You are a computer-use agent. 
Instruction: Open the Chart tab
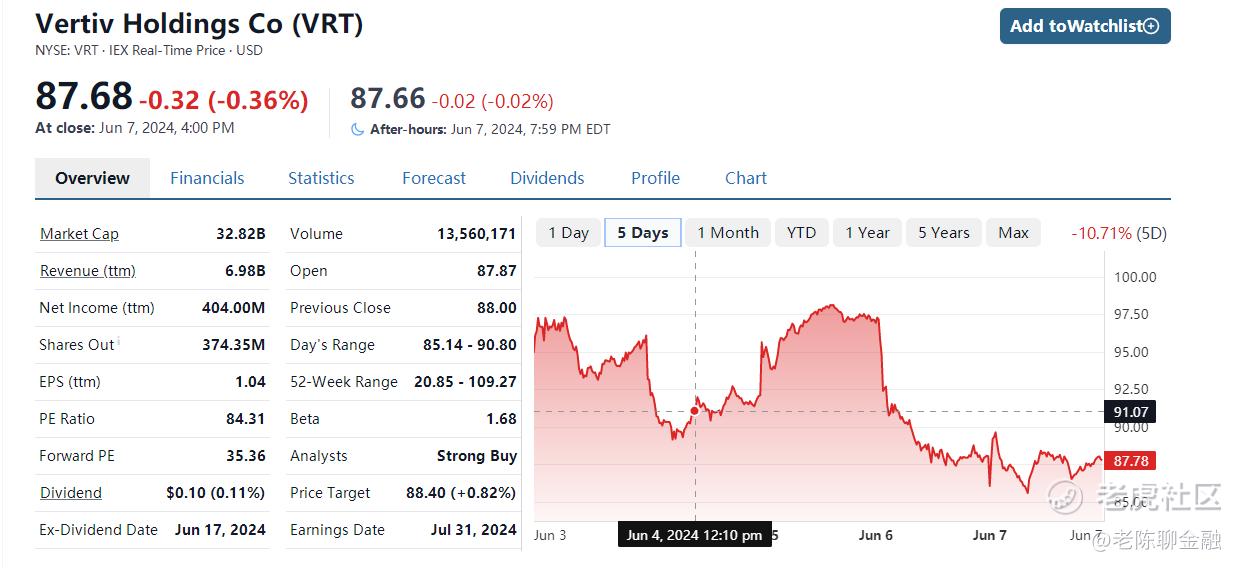click(746, 178)
